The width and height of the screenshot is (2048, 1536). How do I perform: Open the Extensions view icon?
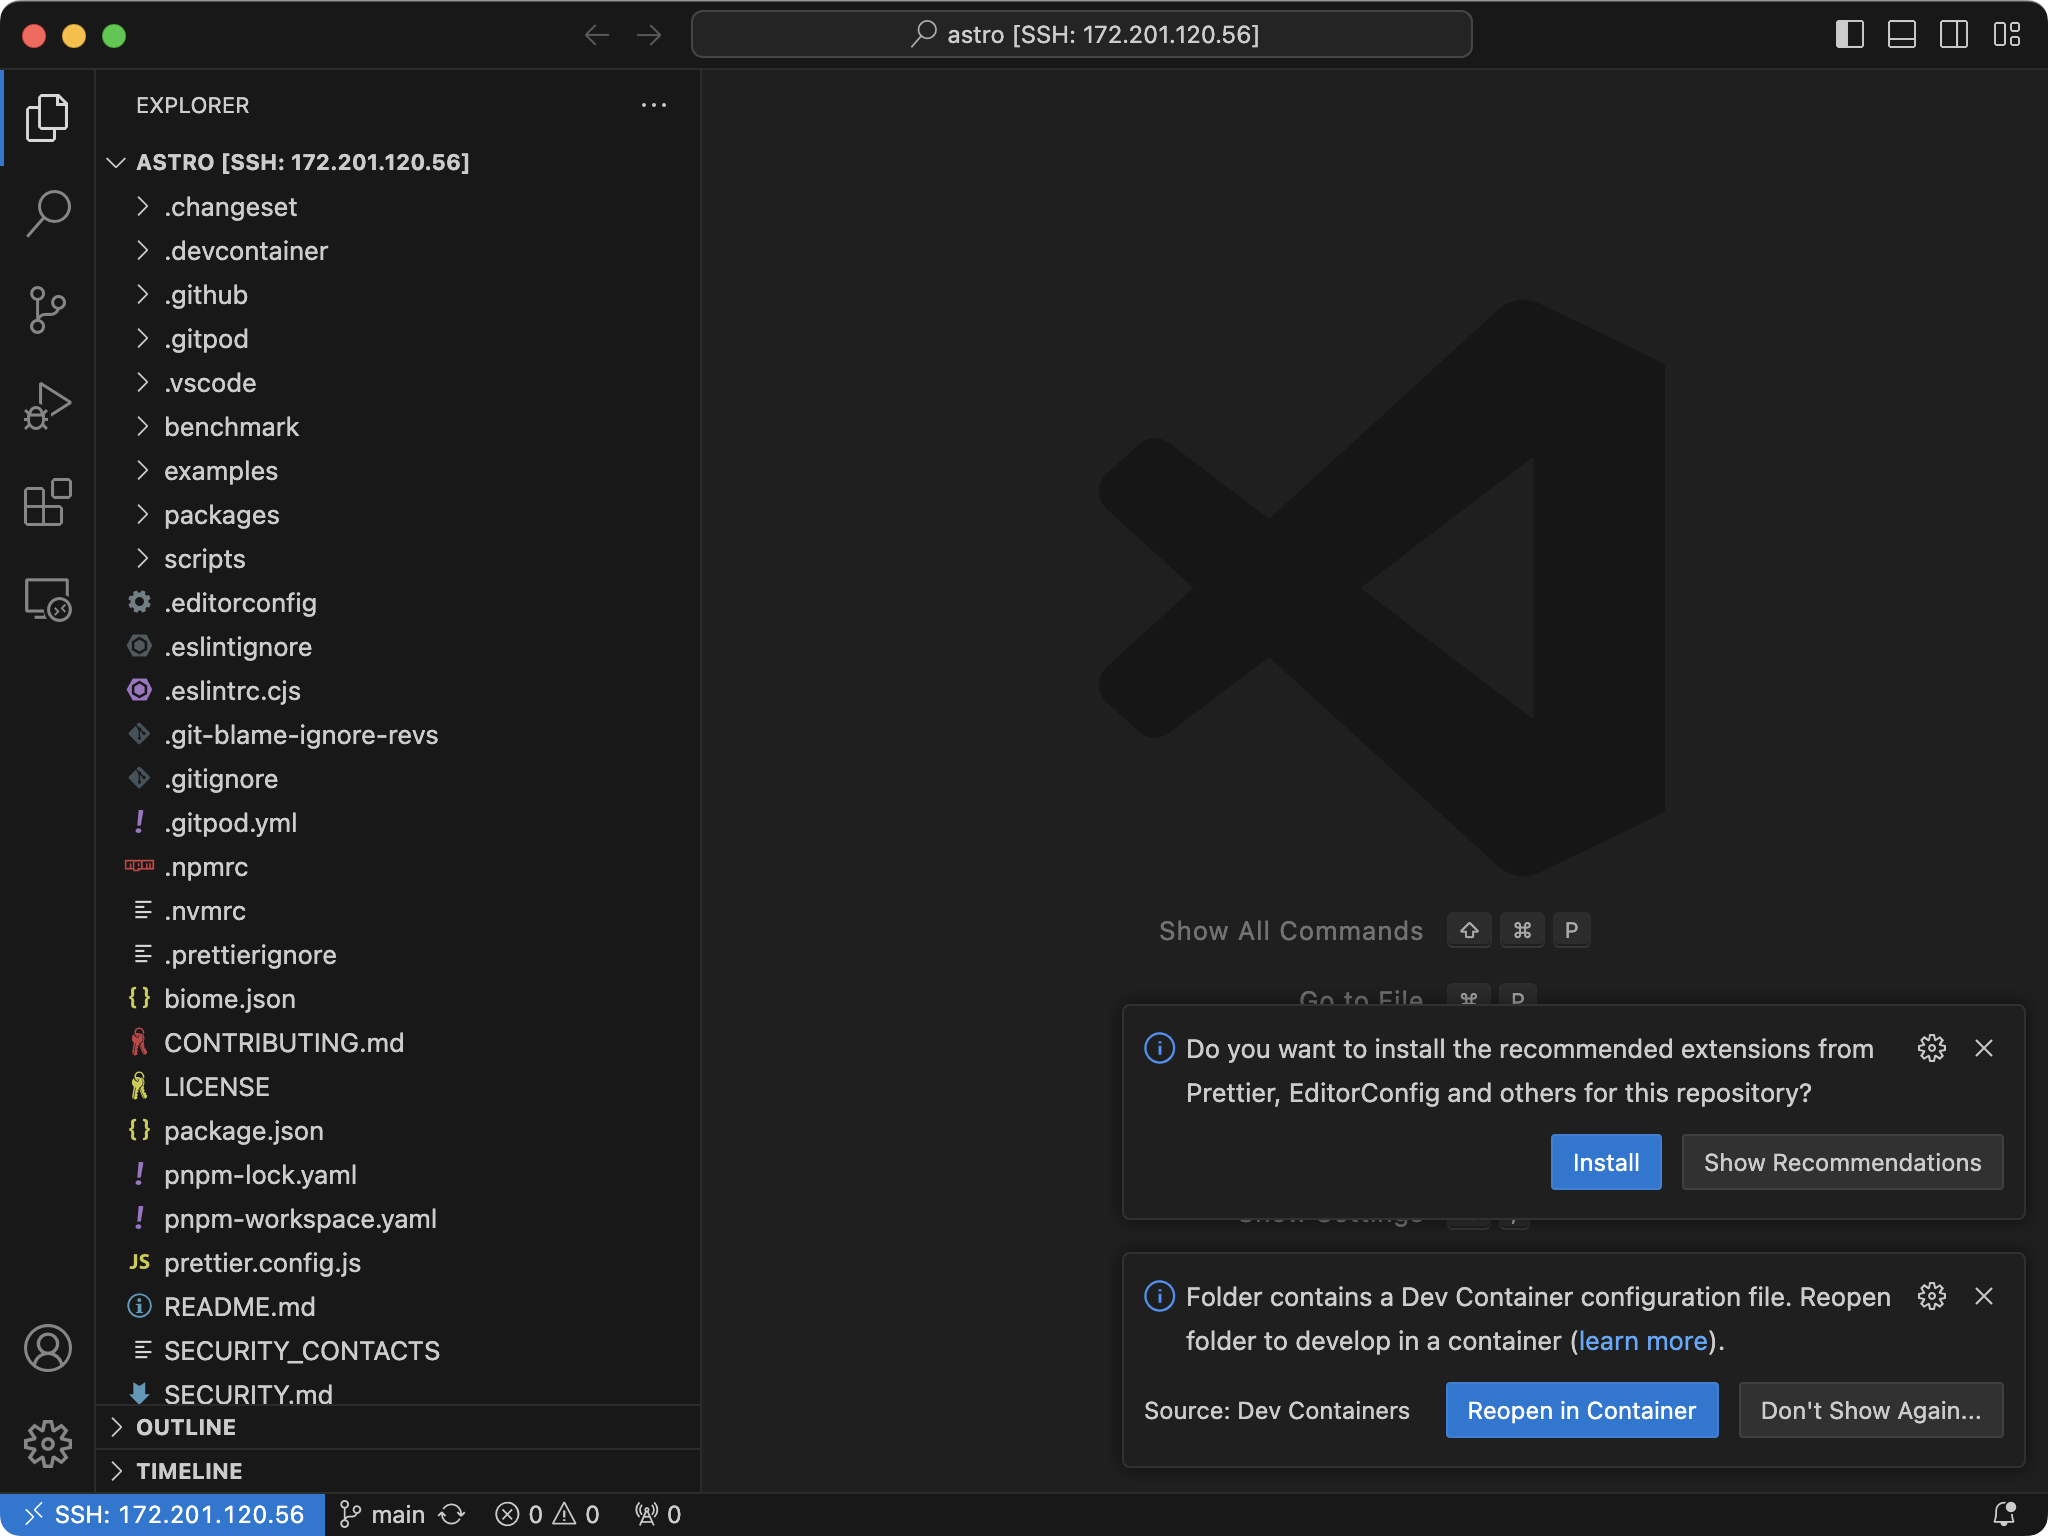click(x=47, y=502)
